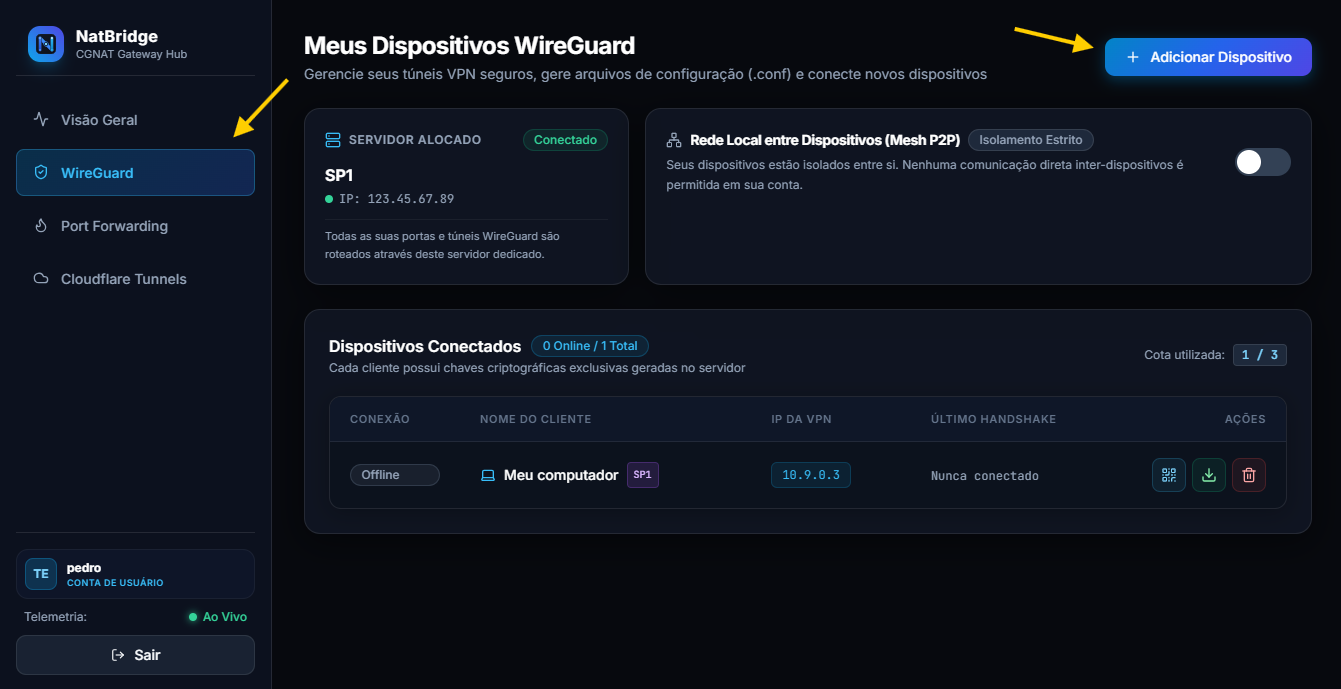Click the Nunca conectado handshake text
The image size is (1341, 689).
click(985, 476)
